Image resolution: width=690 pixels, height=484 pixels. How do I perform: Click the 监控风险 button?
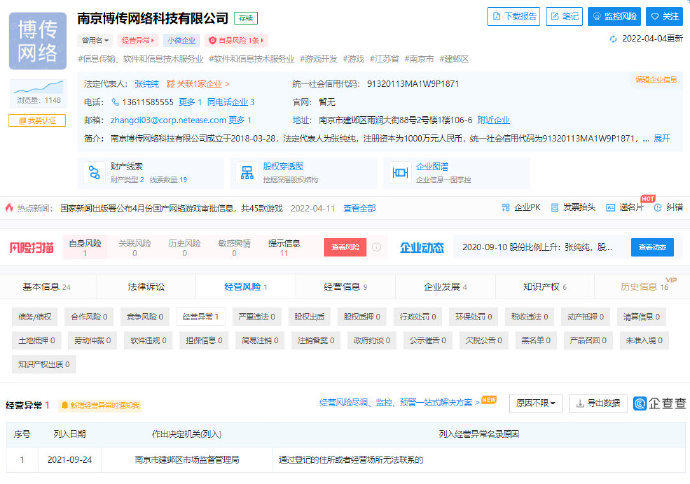[x=614, y=17]
